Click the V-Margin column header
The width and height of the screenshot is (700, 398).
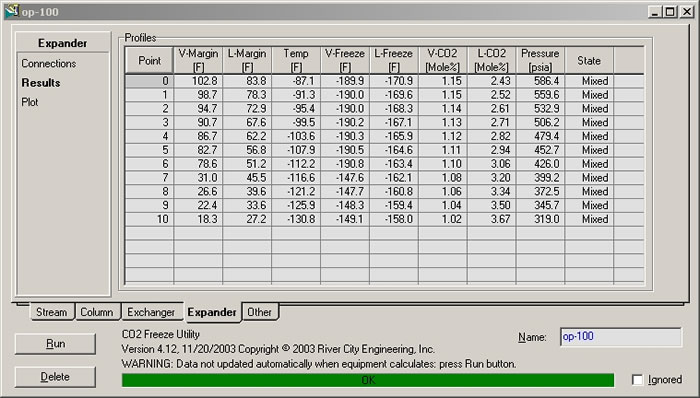(x=198, y=60)
